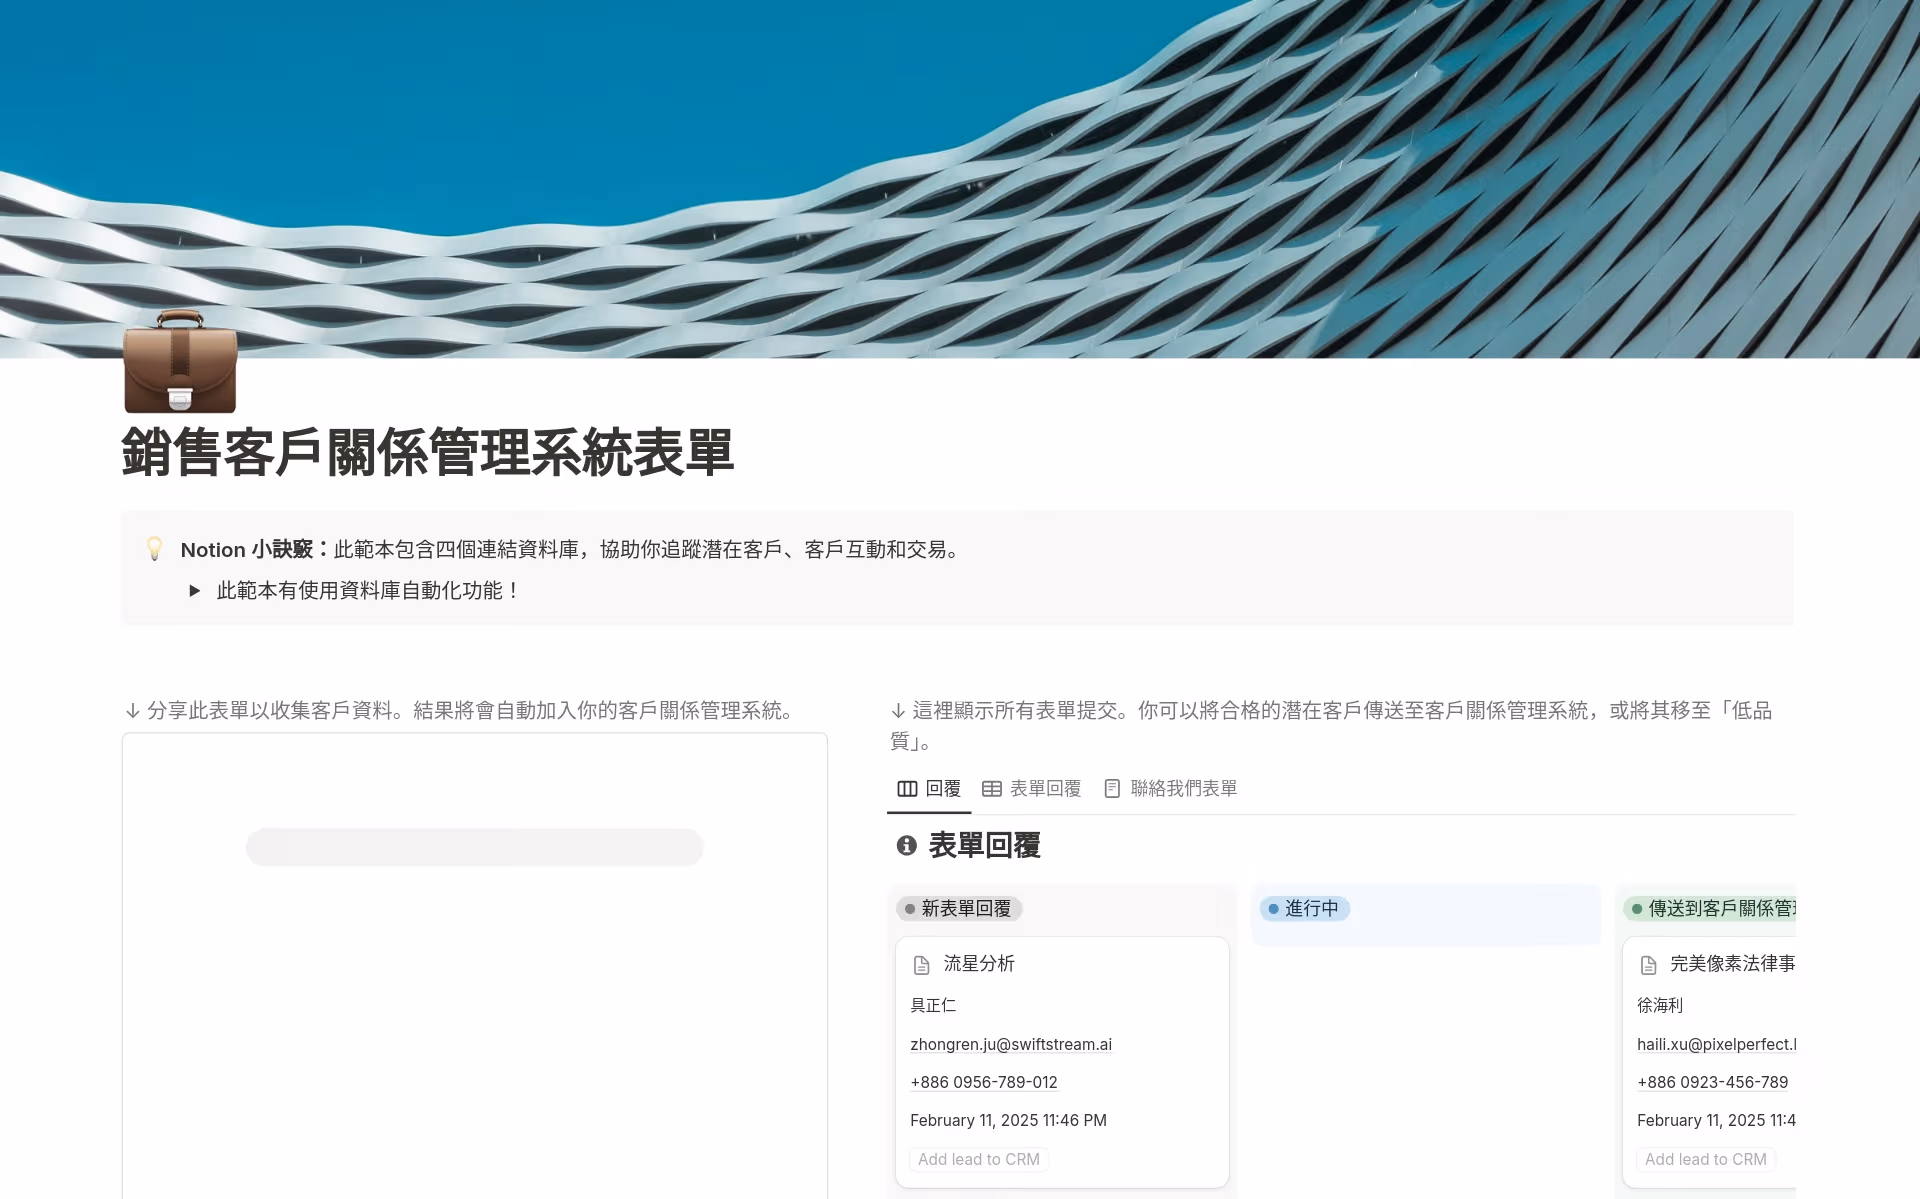This screenshot has height=1199, width=1920.
Task: Expand the 此範本有使用資料庫自動化功能 toggle
Action: point(195,590)
